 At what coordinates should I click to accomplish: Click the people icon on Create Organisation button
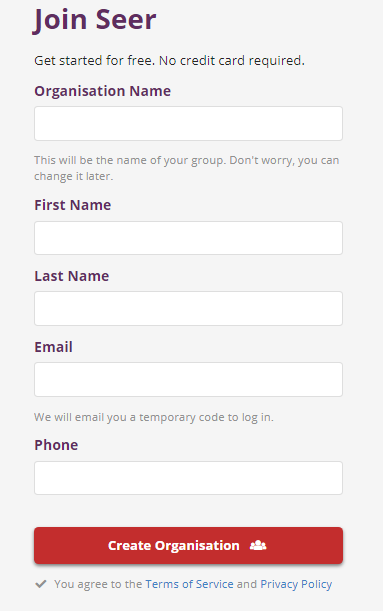(258, 545)
